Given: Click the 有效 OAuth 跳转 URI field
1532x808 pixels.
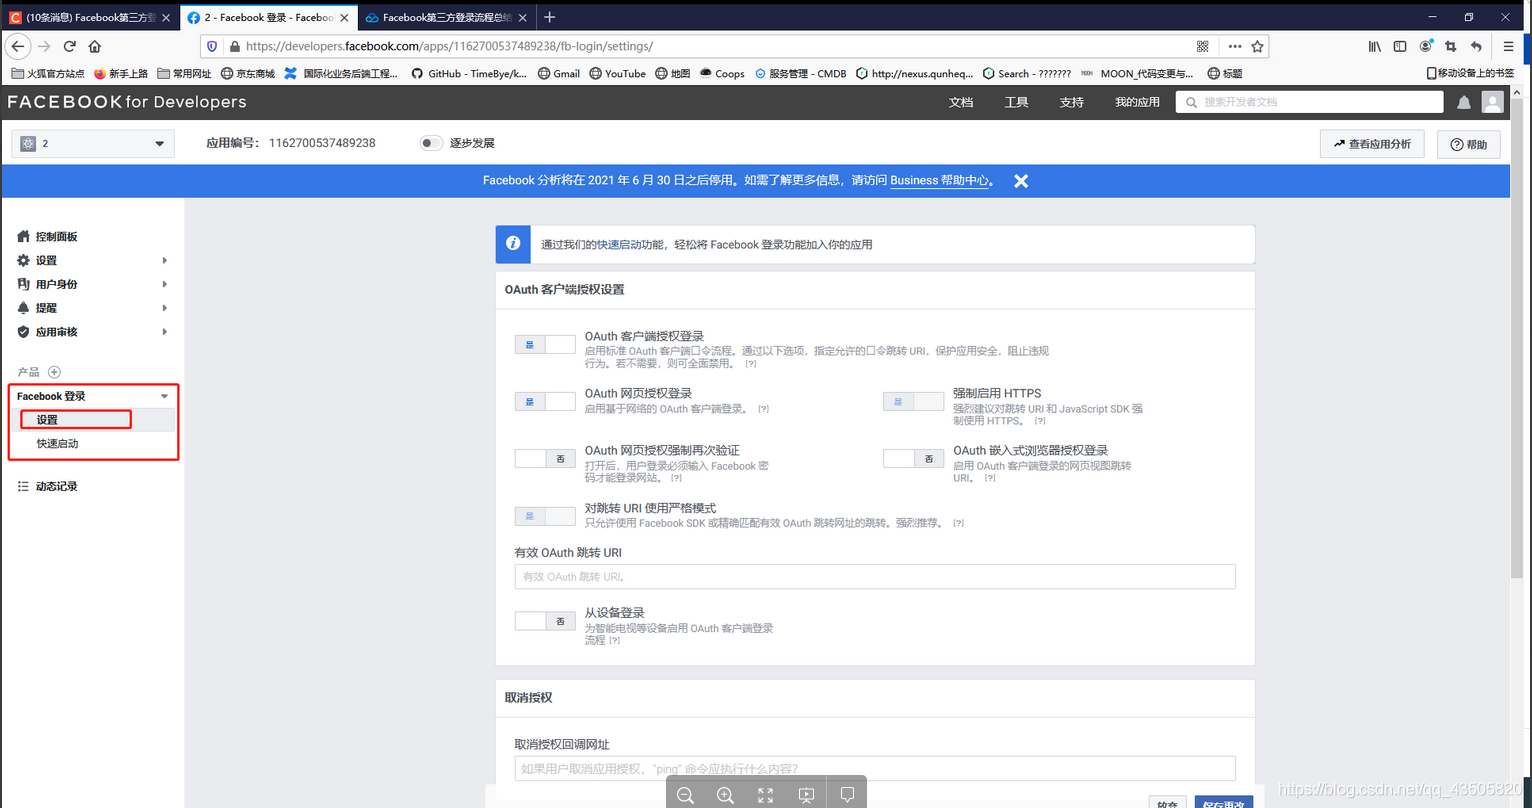Looking at the screenshot, I should point(875,577).
